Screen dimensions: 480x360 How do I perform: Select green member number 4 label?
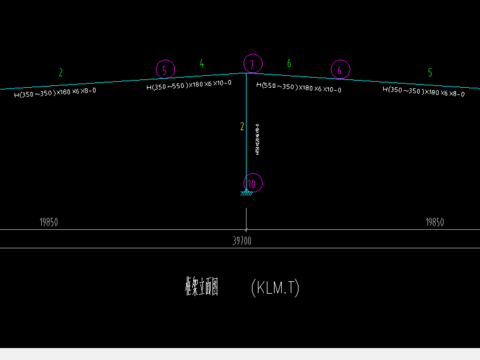[x=202, y=63]
